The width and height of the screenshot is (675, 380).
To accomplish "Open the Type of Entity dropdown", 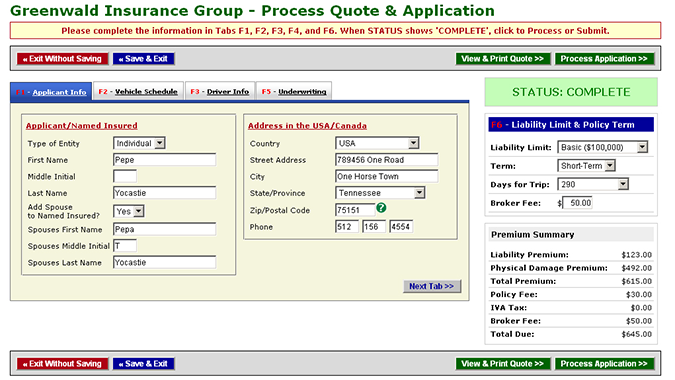I will click(x=139, y=143).
